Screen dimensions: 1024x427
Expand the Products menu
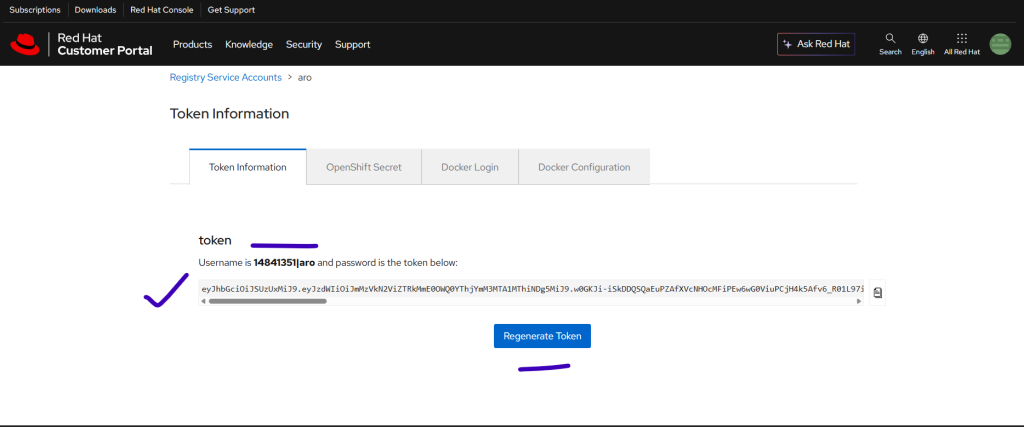[x=192, y=44]
